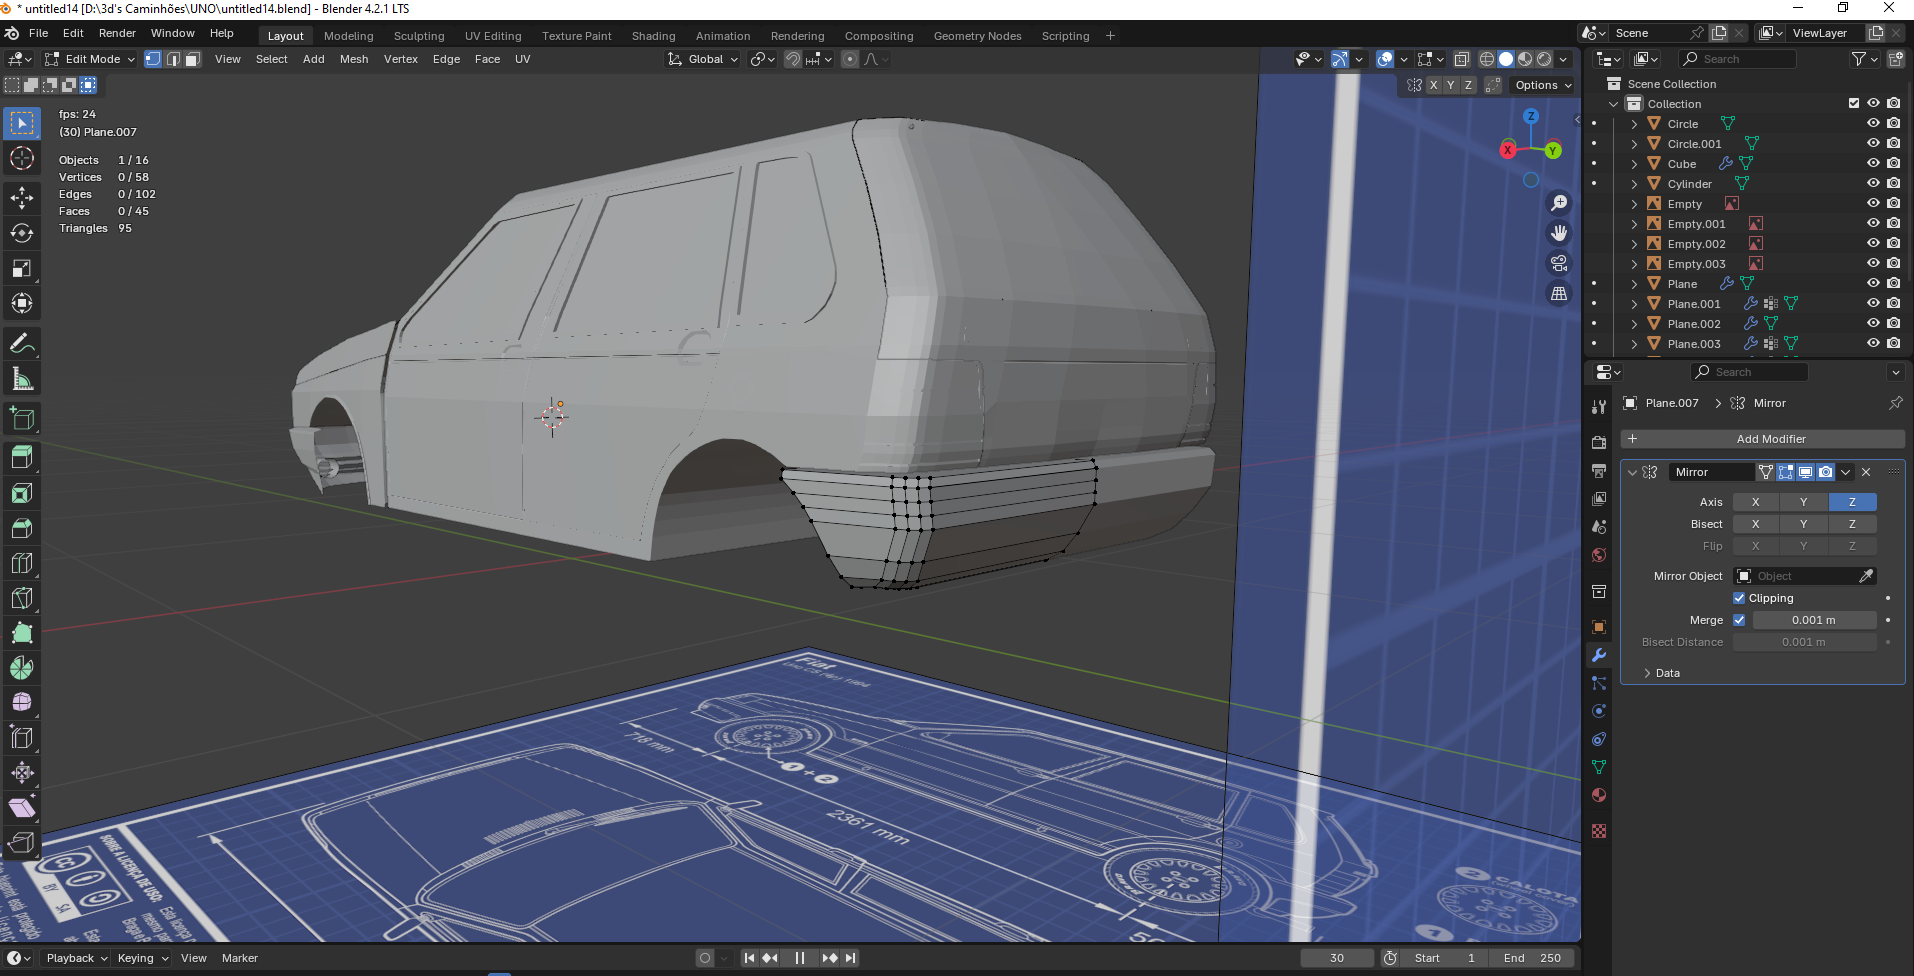The width and height of the screenshot is (1914, 976).
Task: Activate the Rotate tool
Action: 22,233
